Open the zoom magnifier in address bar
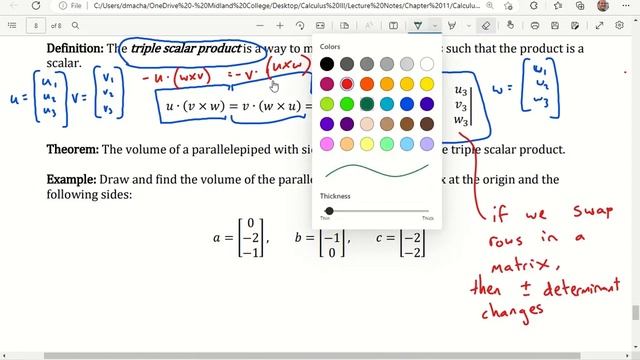This screenshot has width=640, height=360. click(x=490, y=6)
